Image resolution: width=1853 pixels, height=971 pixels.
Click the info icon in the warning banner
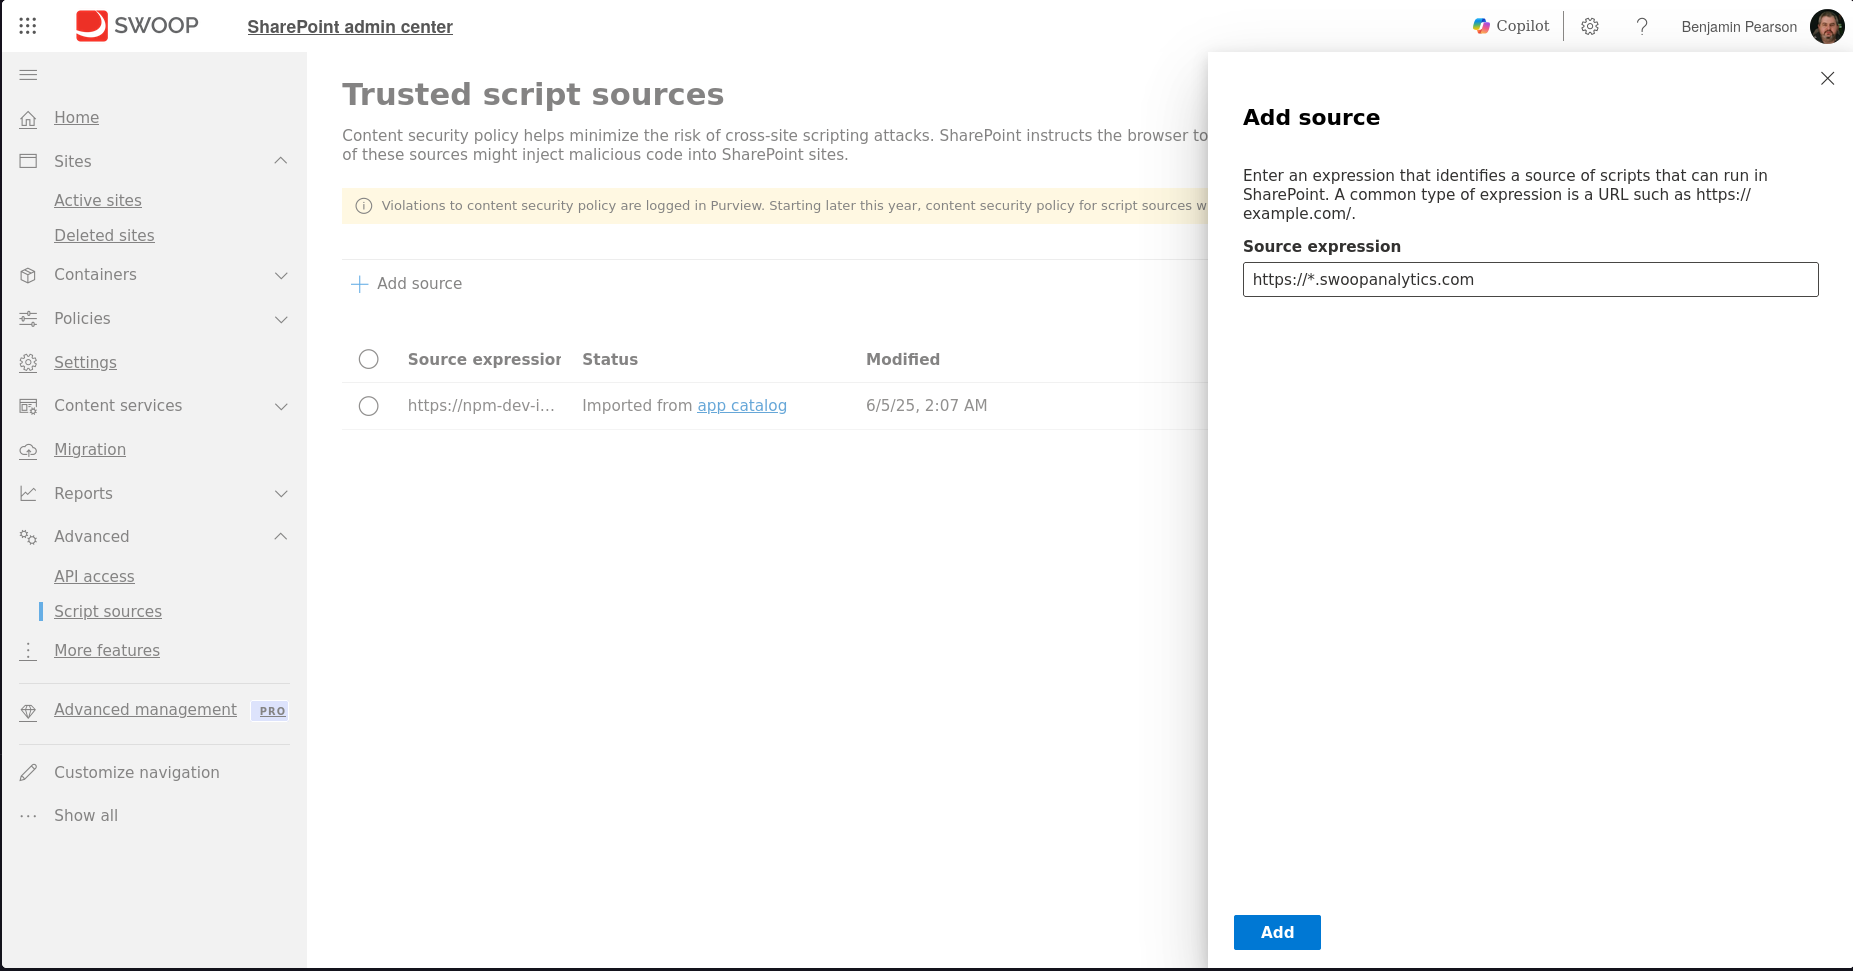pyautogui.click(x=364, y=206)
